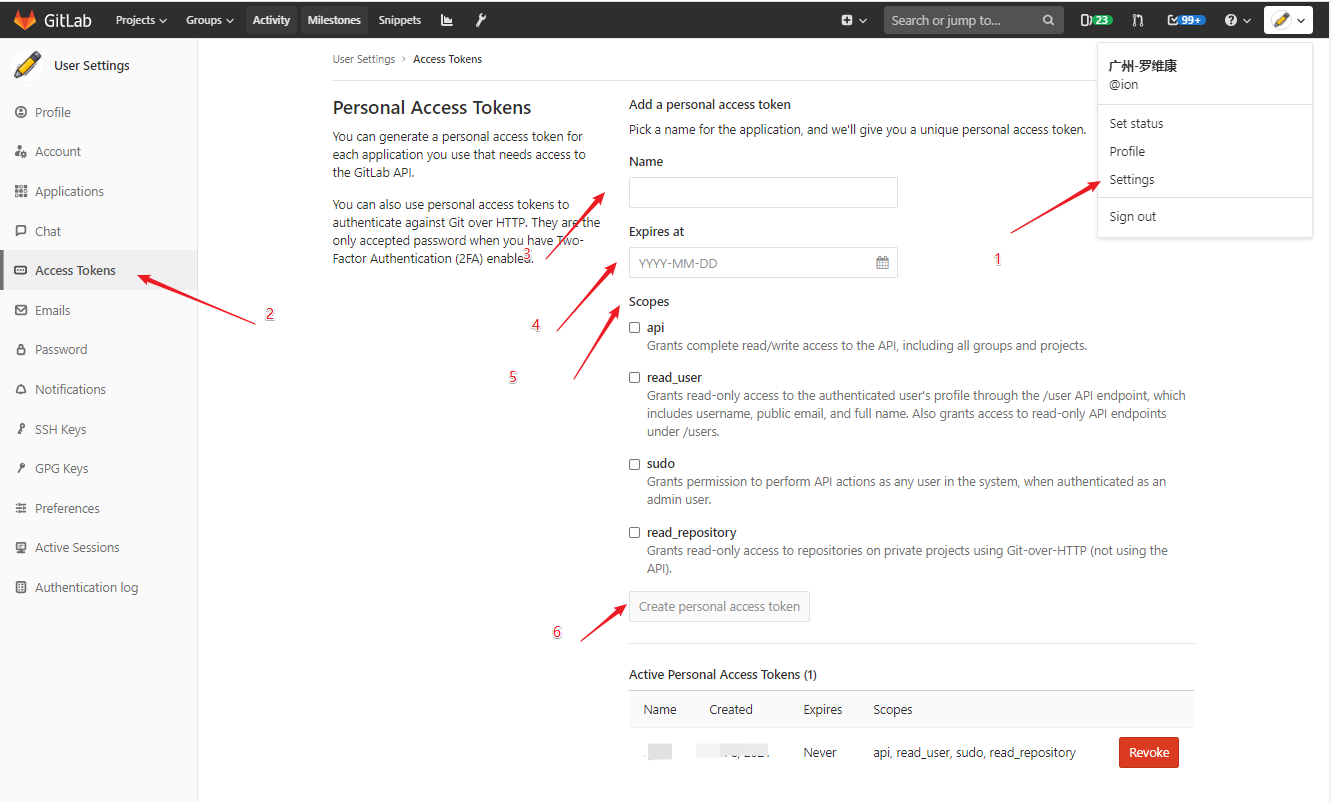Open issues counter showing 23

click(x=1096, y=20)
